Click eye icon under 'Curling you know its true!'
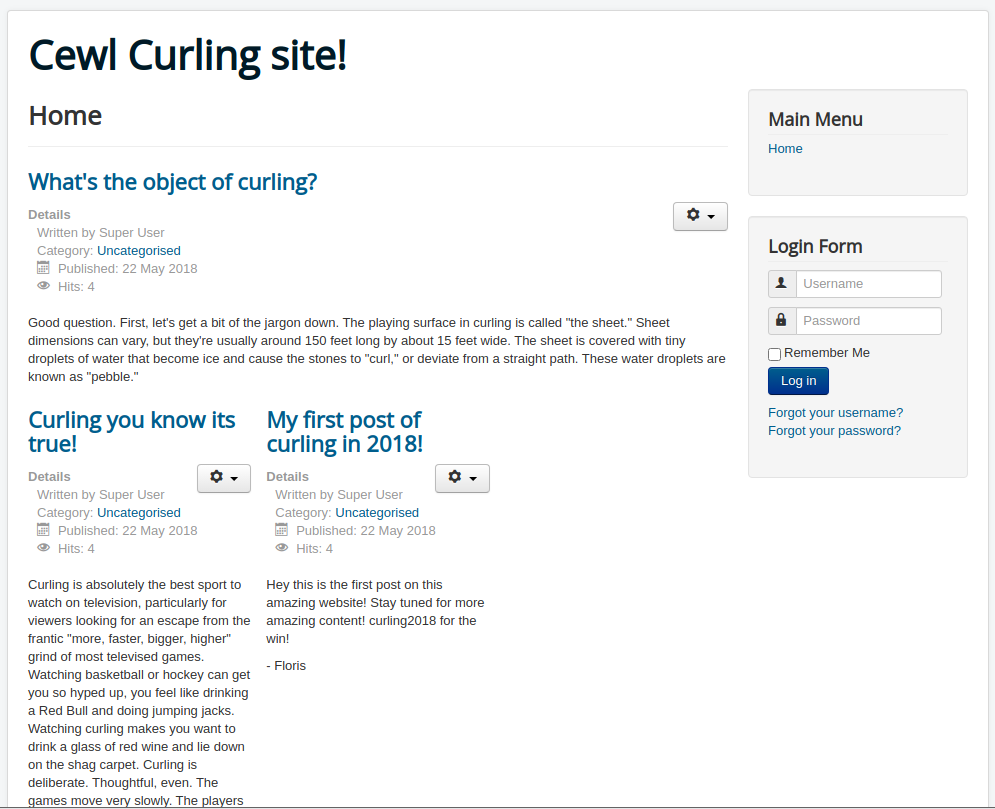Viewport: 995px width, 809px height. [43, 548]
